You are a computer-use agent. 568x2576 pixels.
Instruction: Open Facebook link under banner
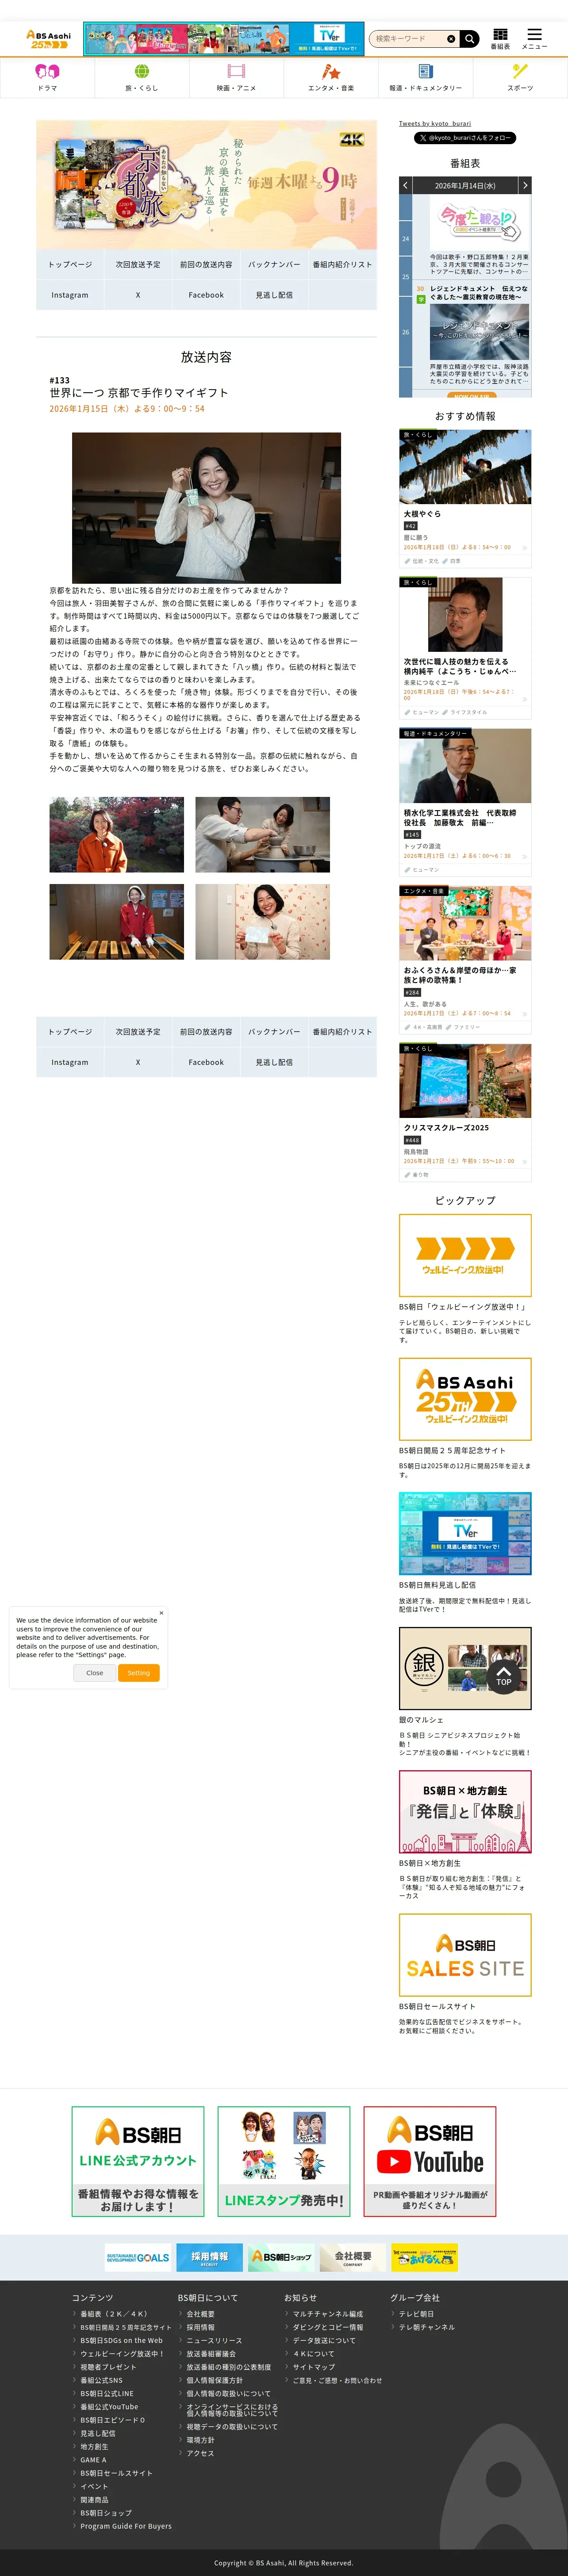point(206,295)
